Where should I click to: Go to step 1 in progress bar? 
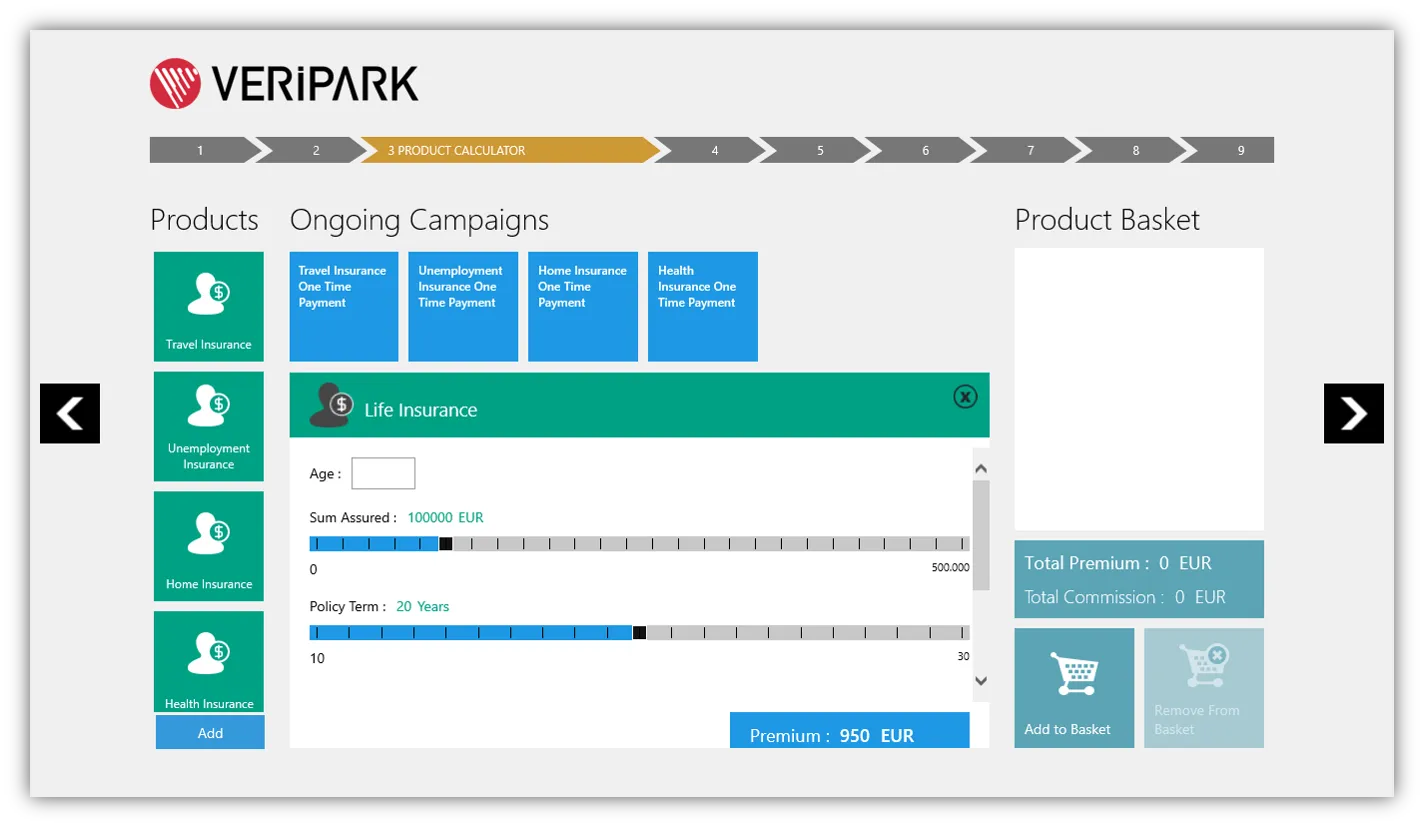[203, 150]
